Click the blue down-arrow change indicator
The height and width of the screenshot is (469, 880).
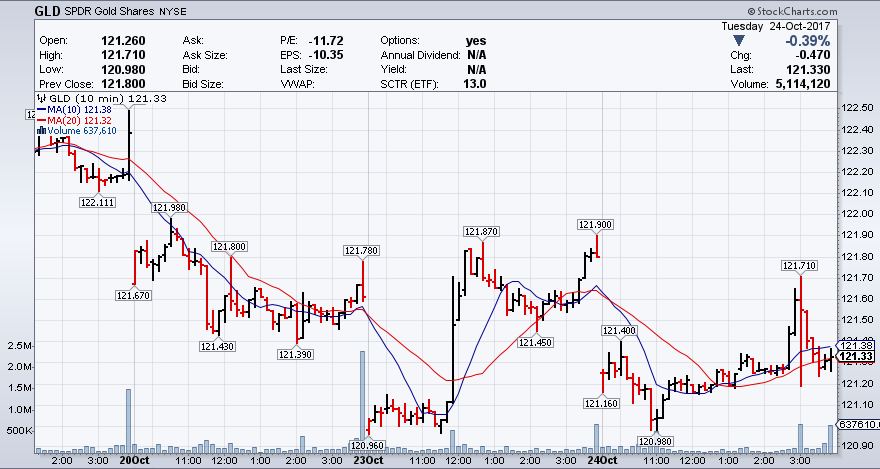[739, 40]
